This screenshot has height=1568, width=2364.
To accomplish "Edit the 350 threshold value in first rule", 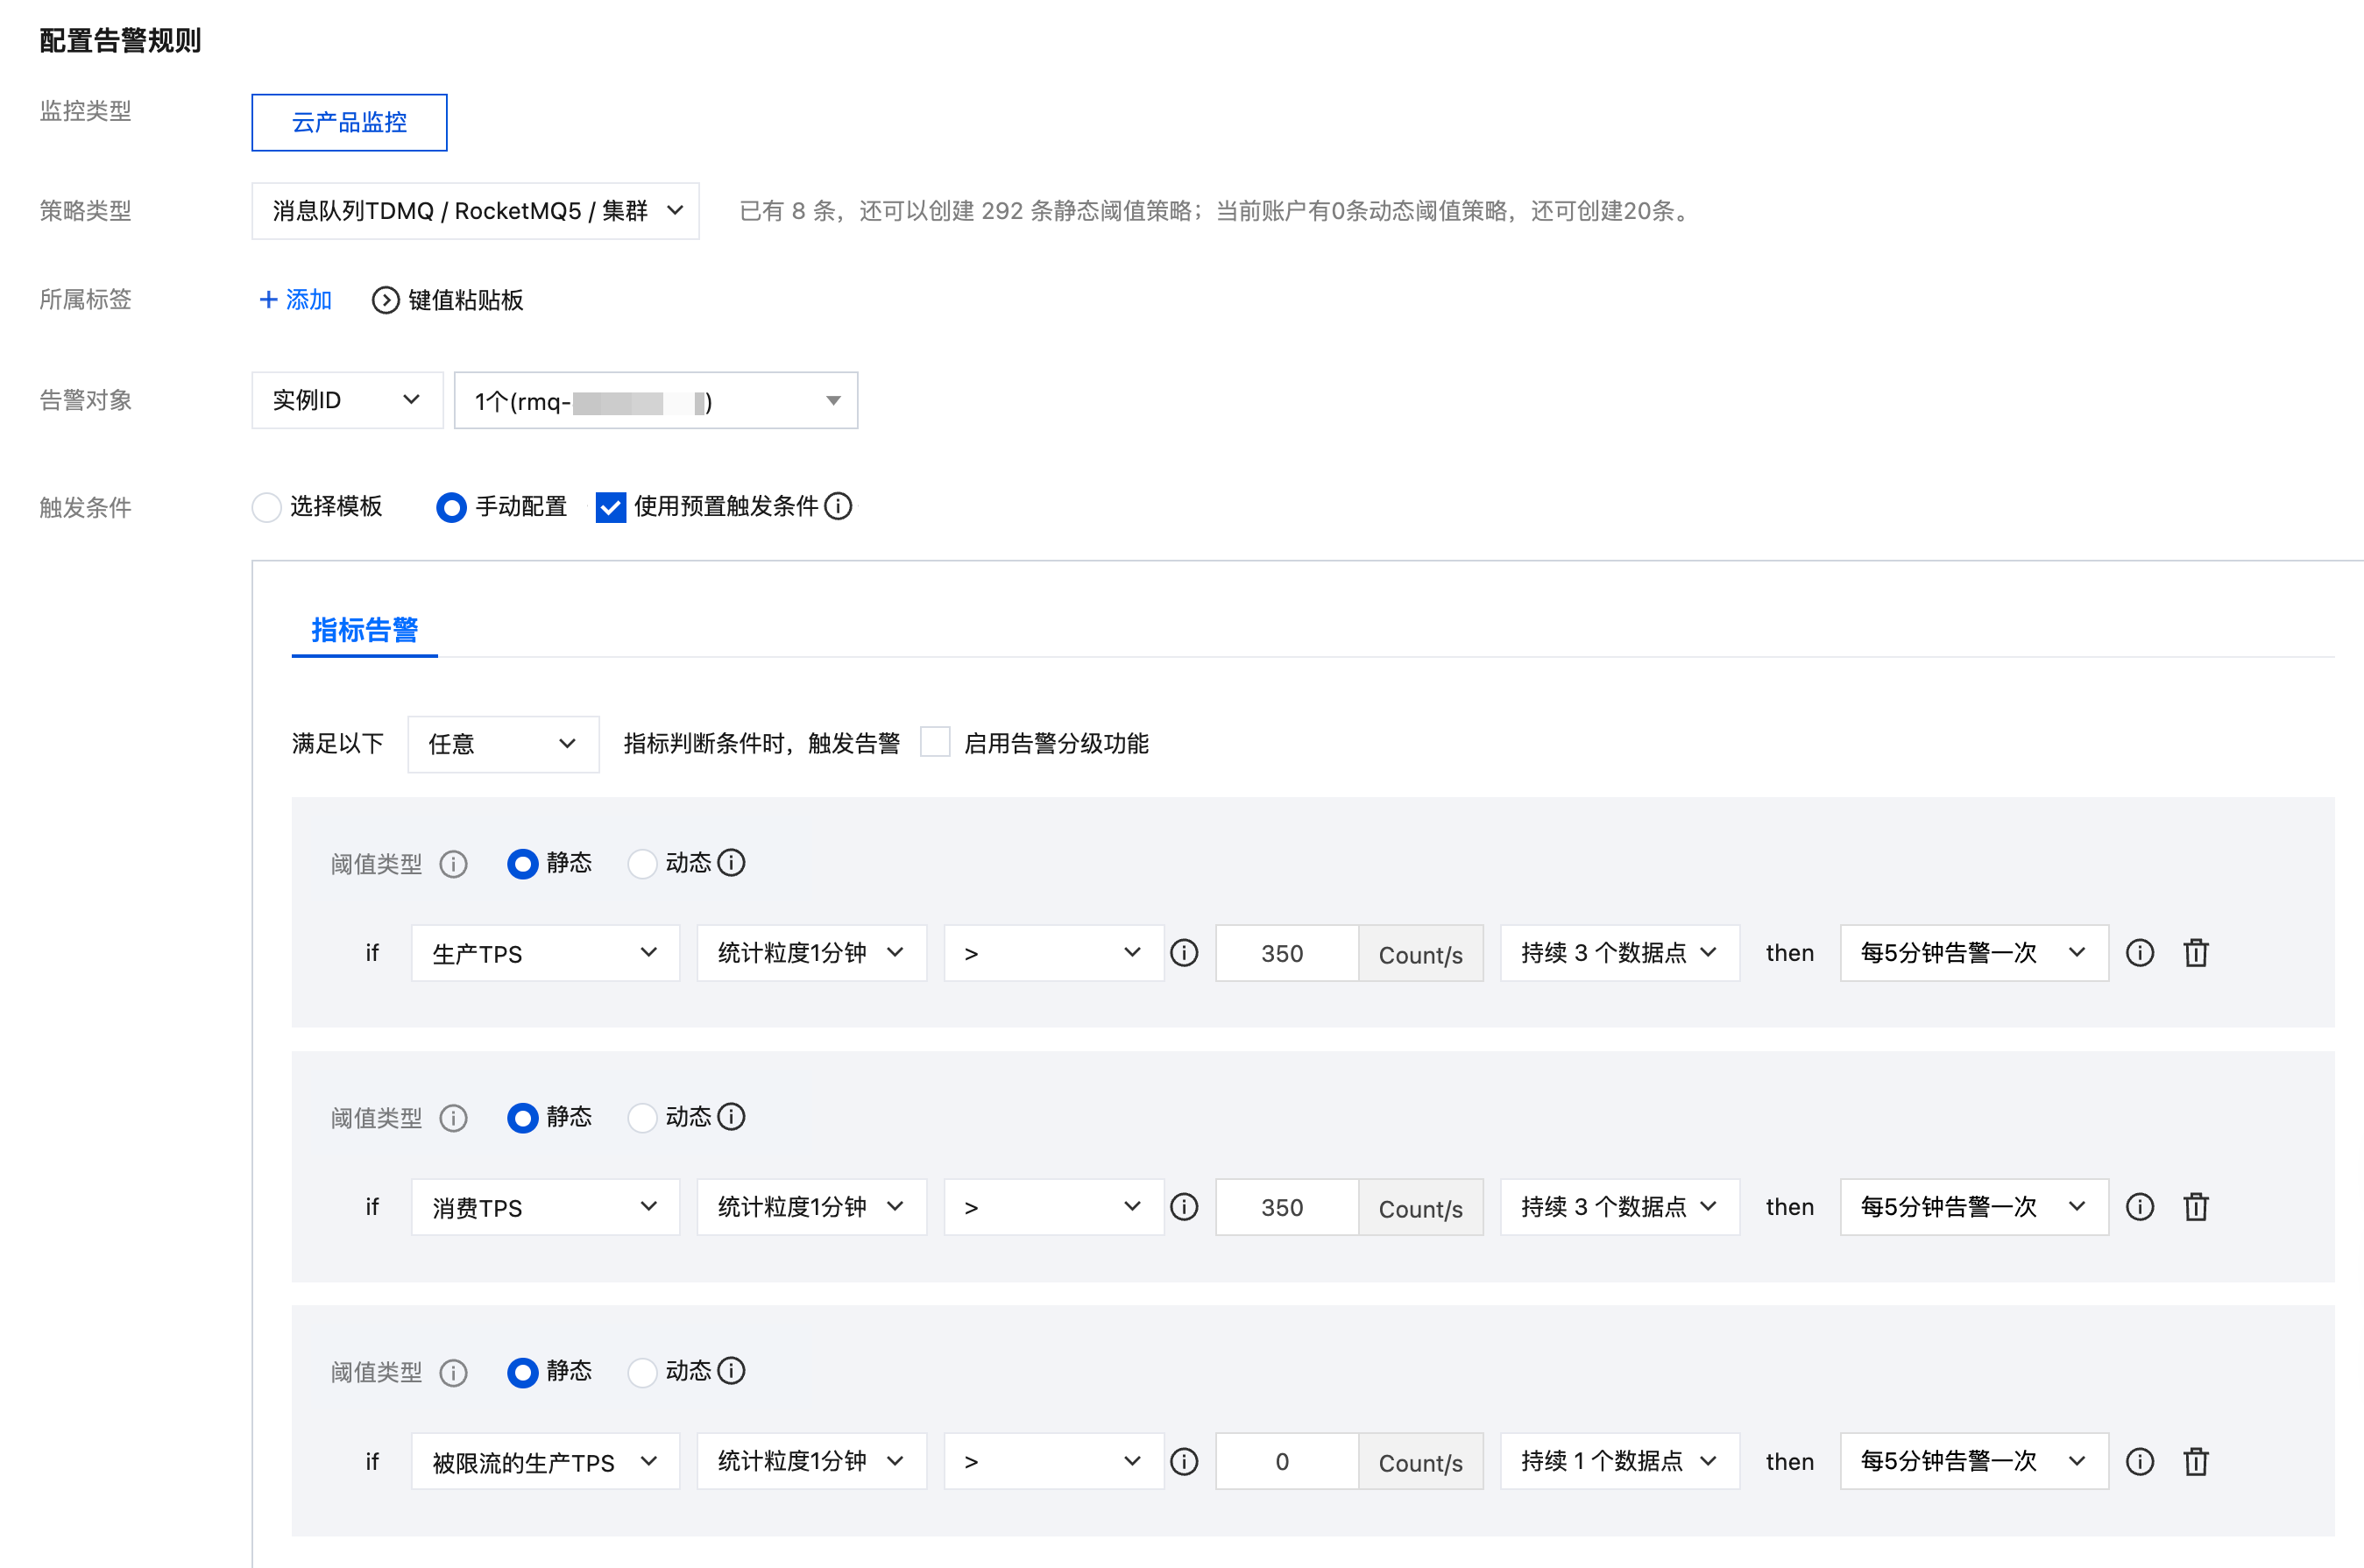I will click(x=1287, y=952).
